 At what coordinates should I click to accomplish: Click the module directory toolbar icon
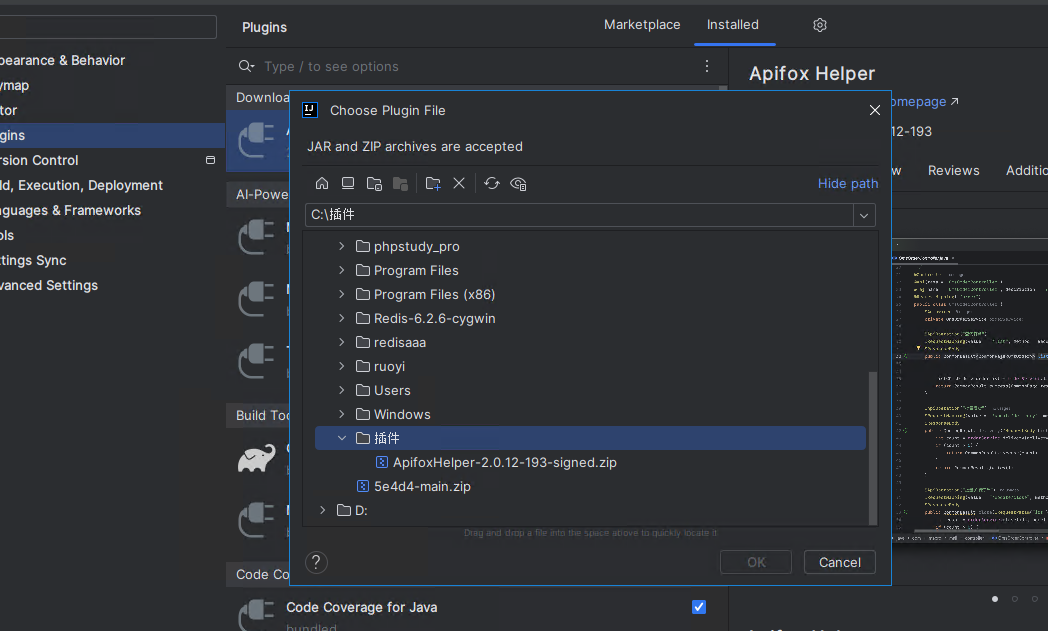pyautogui.click(x=400, y=183)
